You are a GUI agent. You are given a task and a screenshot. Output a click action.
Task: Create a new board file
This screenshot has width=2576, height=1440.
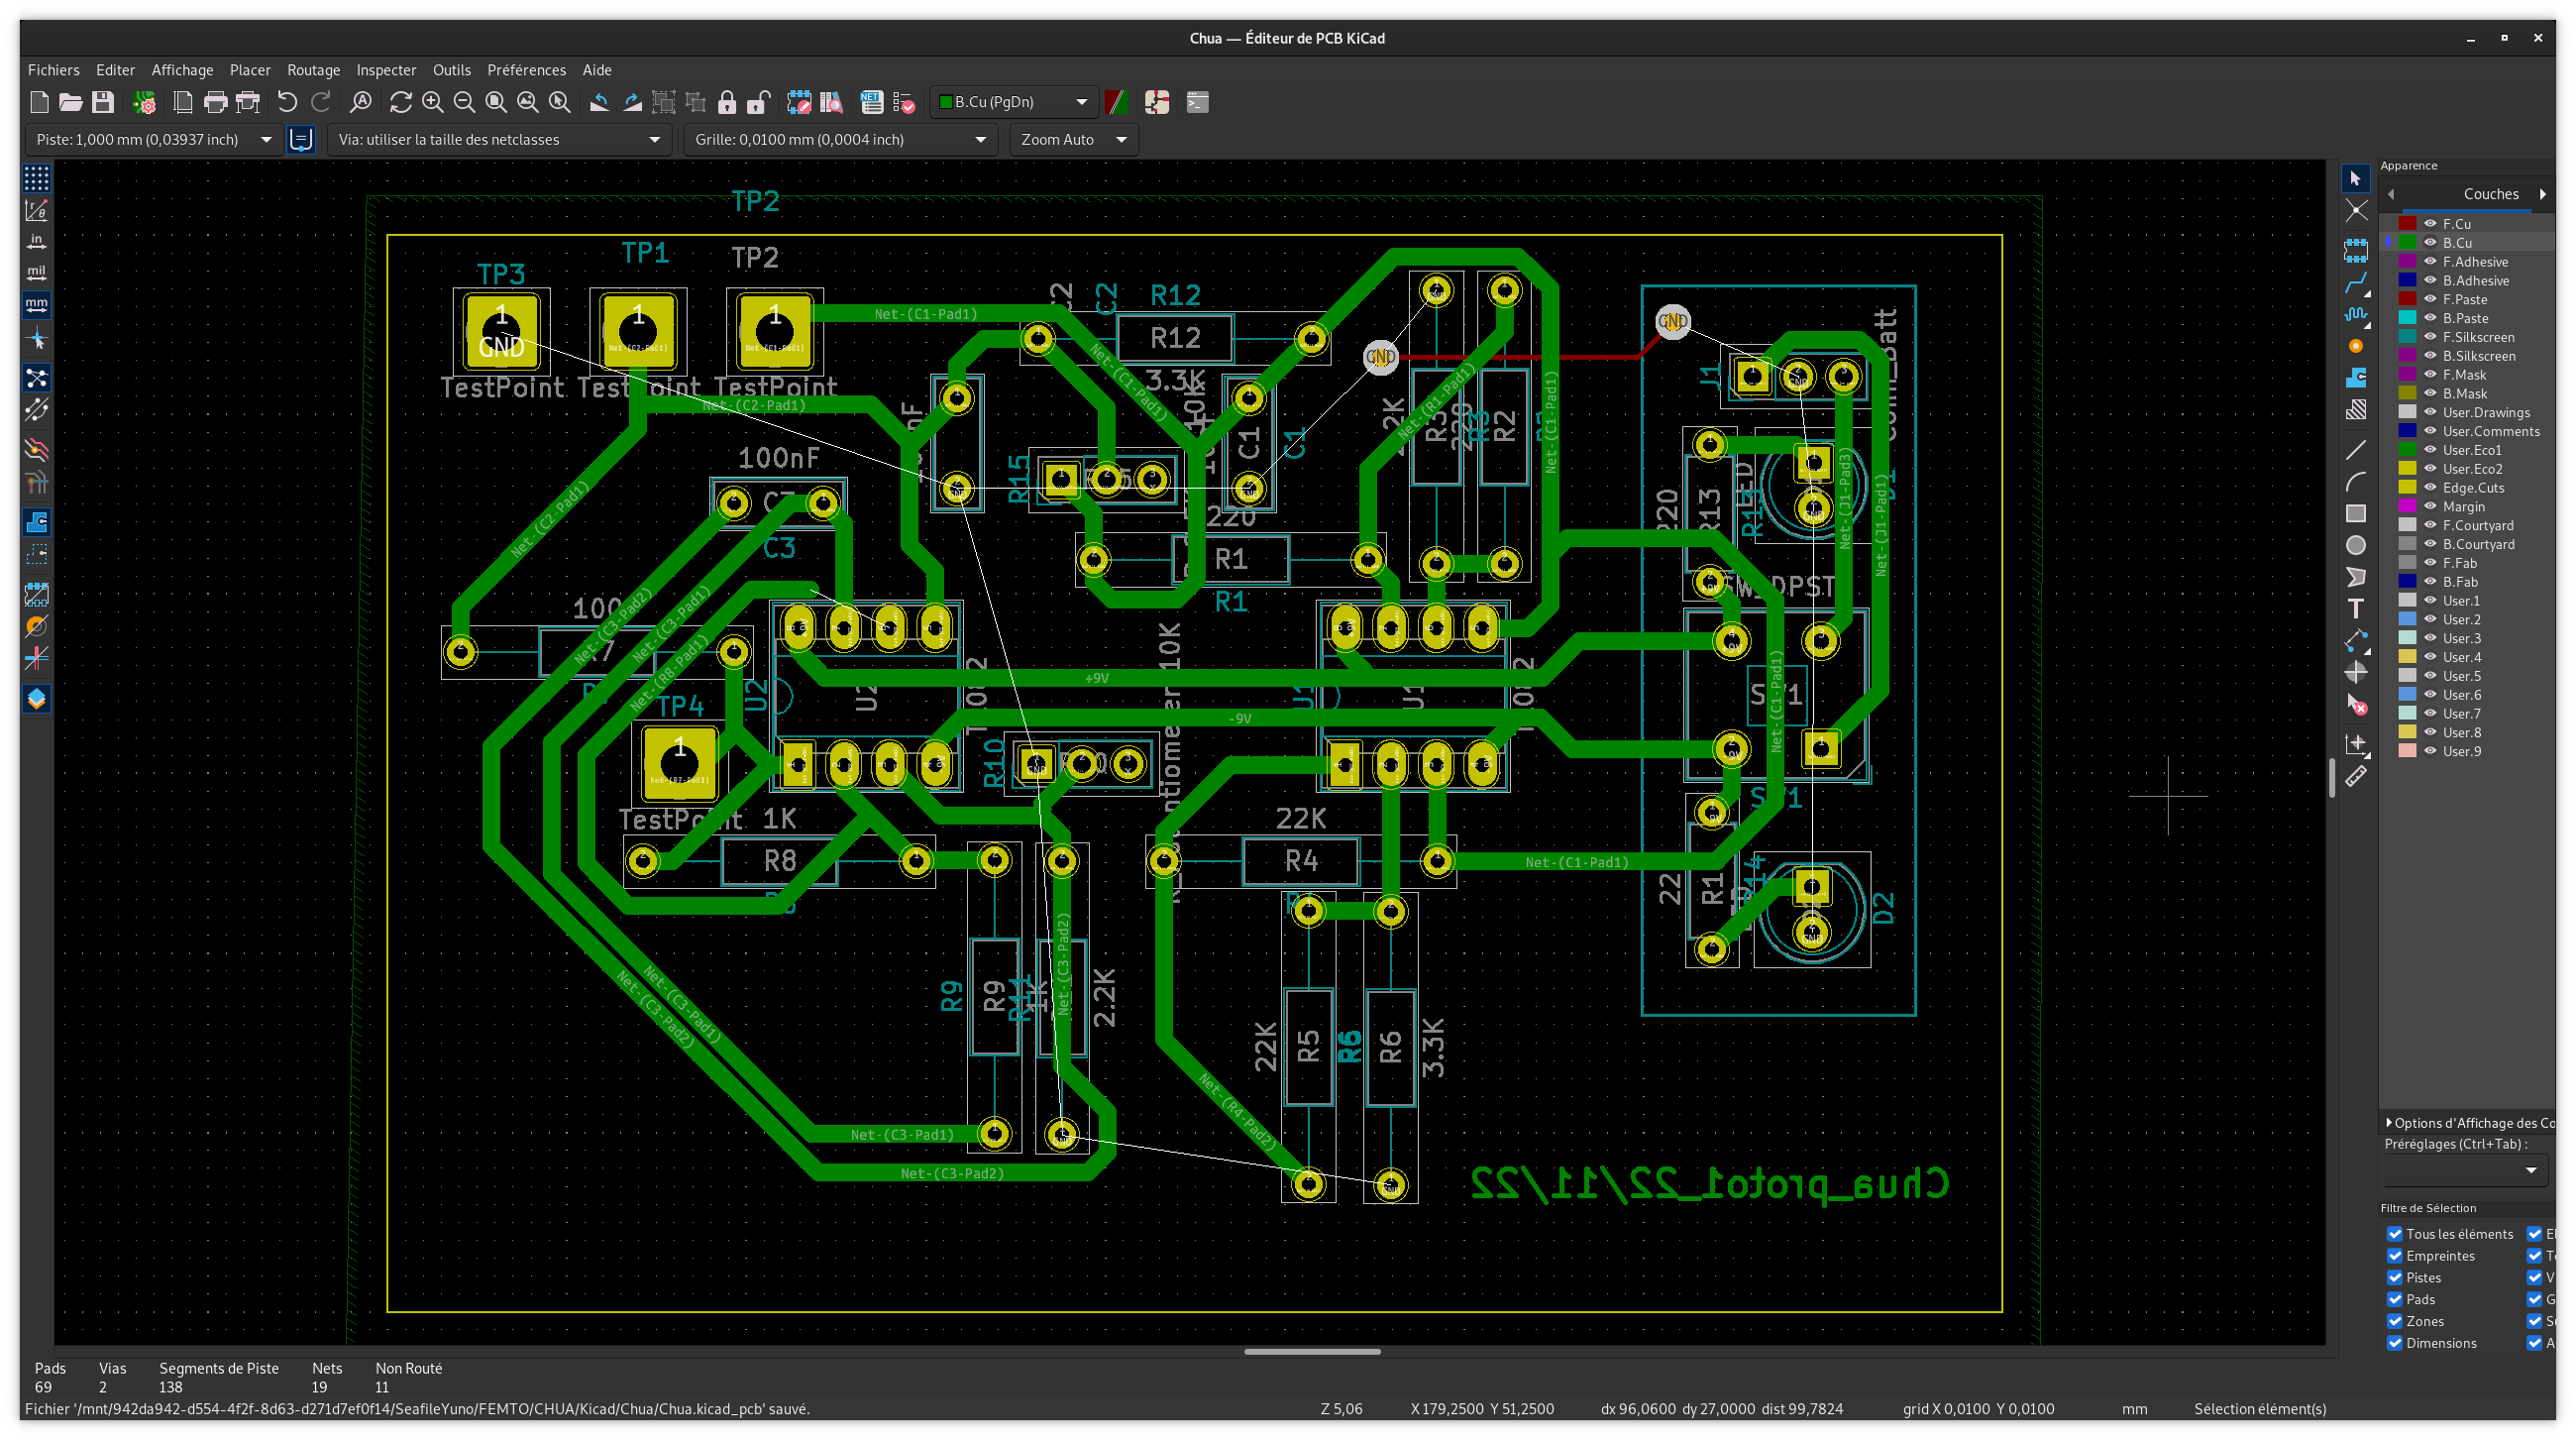tap(39, 102)
